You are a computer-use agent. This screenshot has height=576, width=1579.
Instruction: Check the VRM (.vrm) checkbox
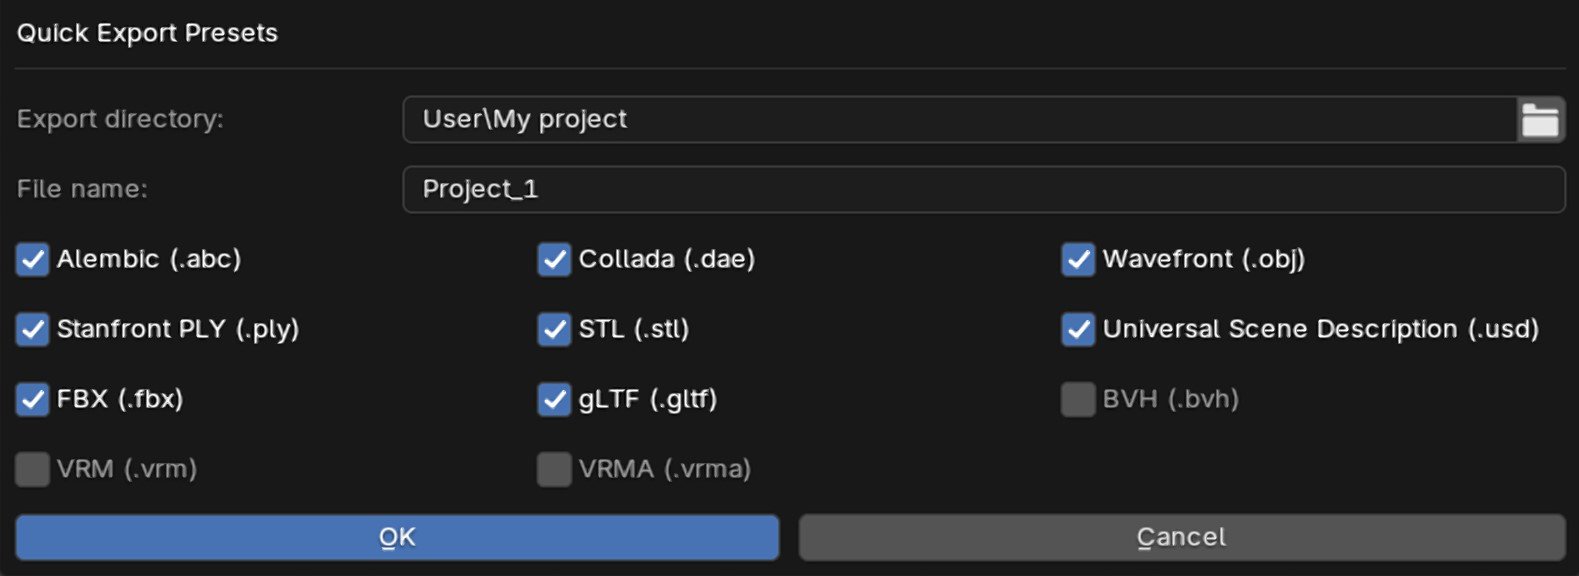(31, 468)
